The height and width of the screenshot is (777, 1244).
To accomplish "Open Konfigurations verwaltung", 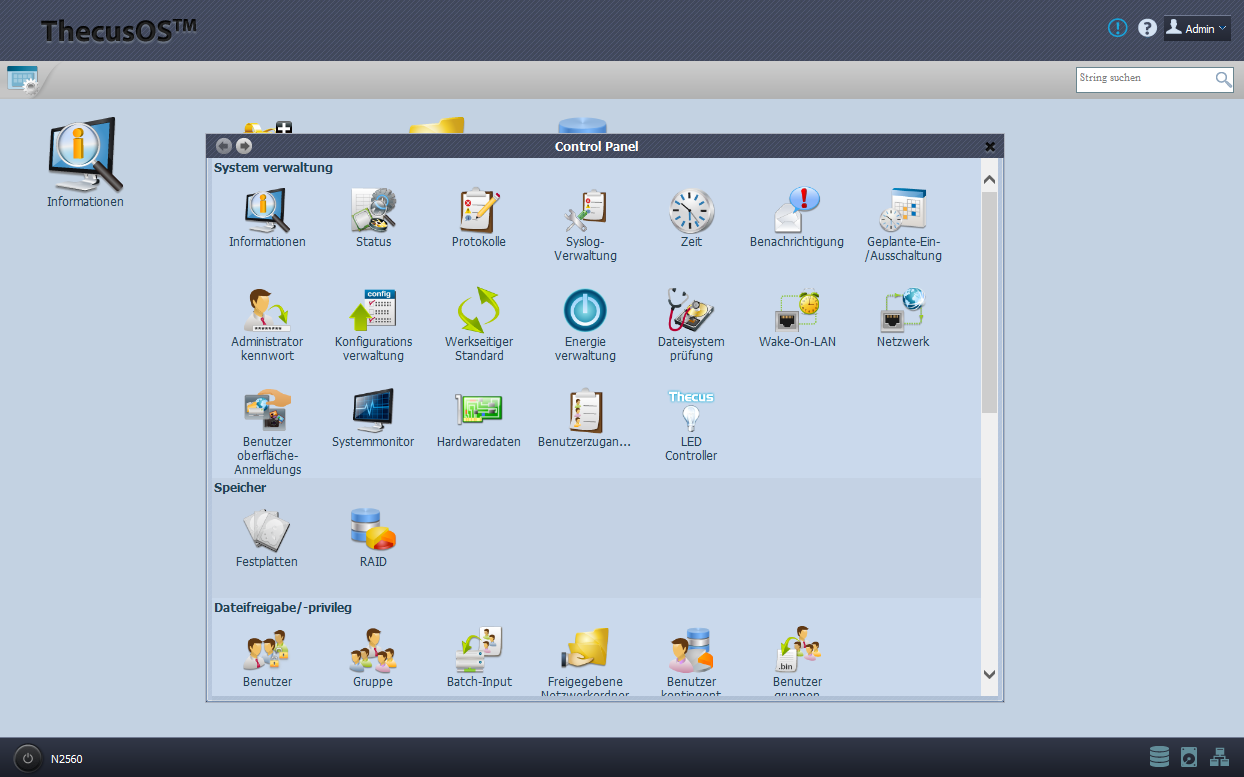I will pyautogui.click(x=373, y=325).
